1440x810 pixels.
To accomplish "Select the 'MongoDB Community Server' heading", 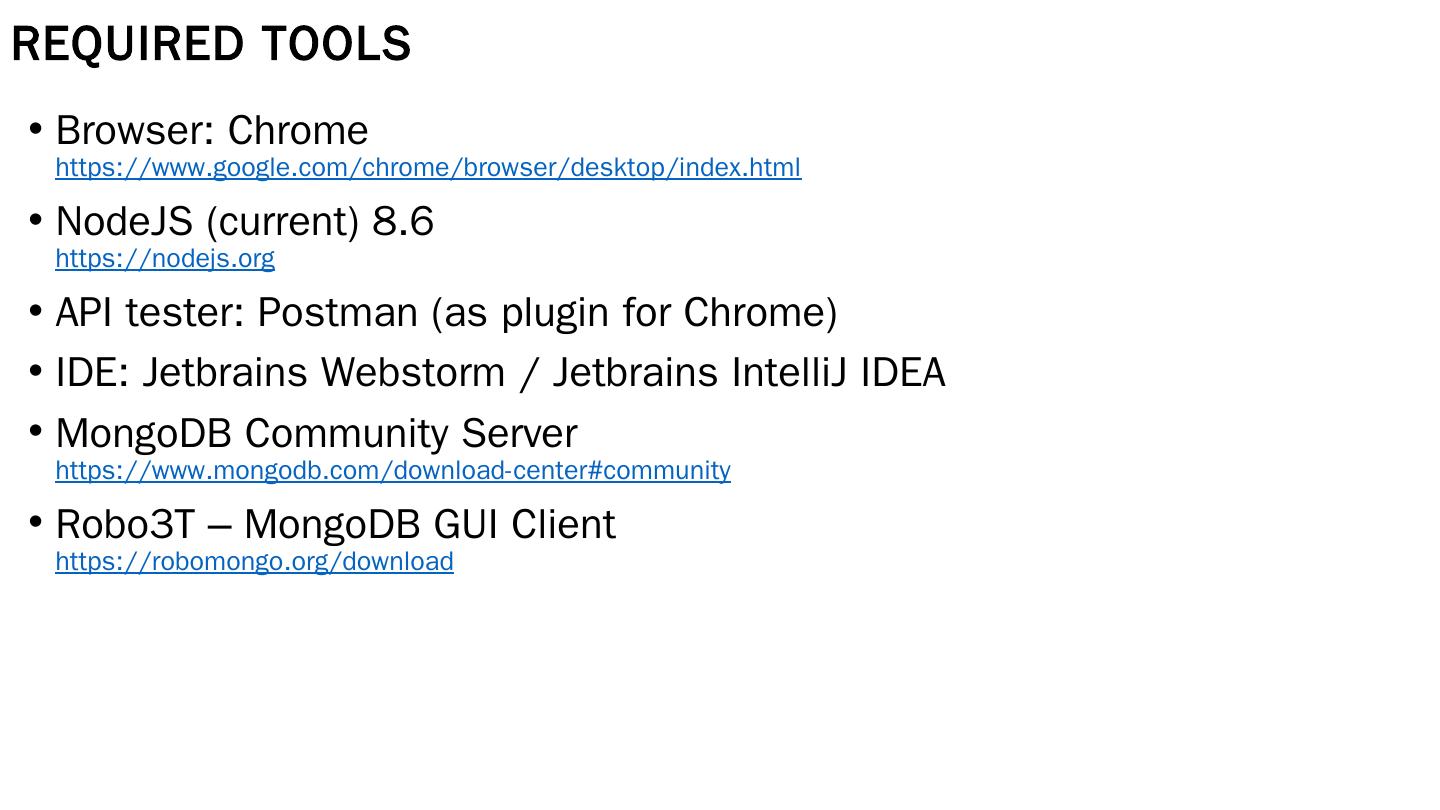I will point(316,434).
